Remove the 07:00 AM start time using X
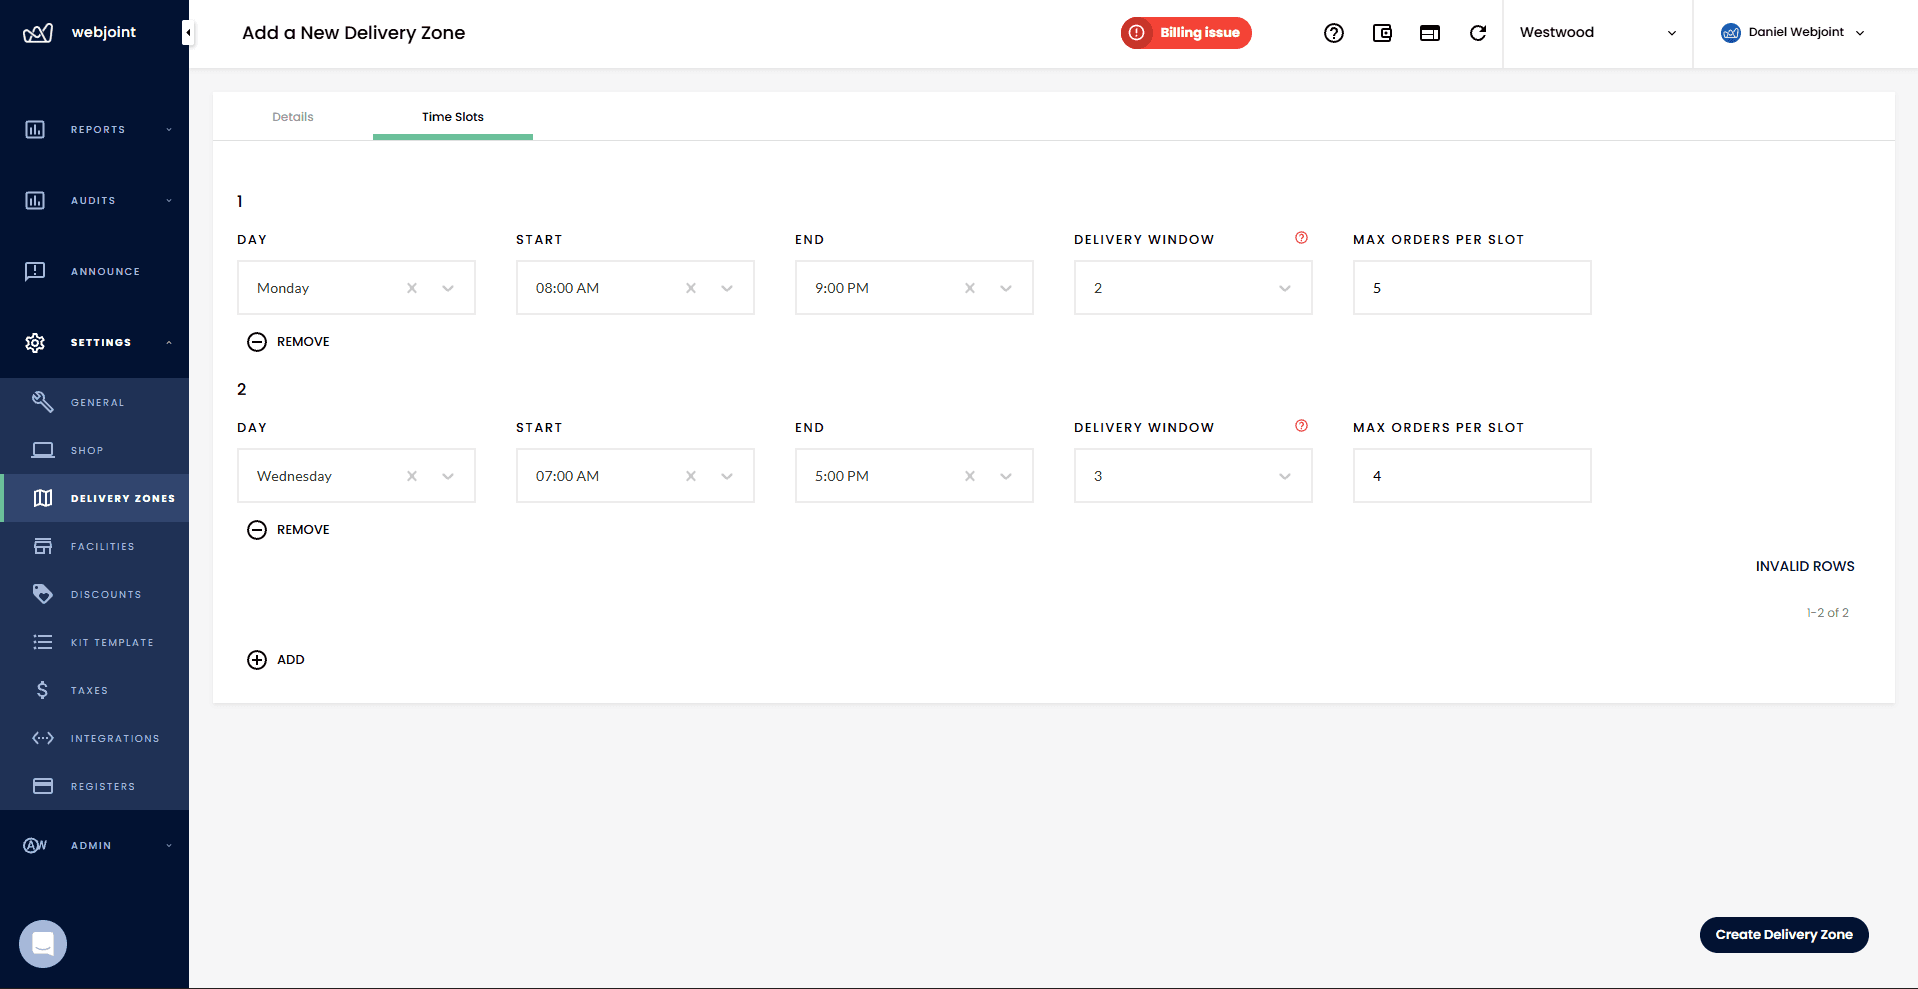The image size is (1918, 989). (x=690, y=475)
